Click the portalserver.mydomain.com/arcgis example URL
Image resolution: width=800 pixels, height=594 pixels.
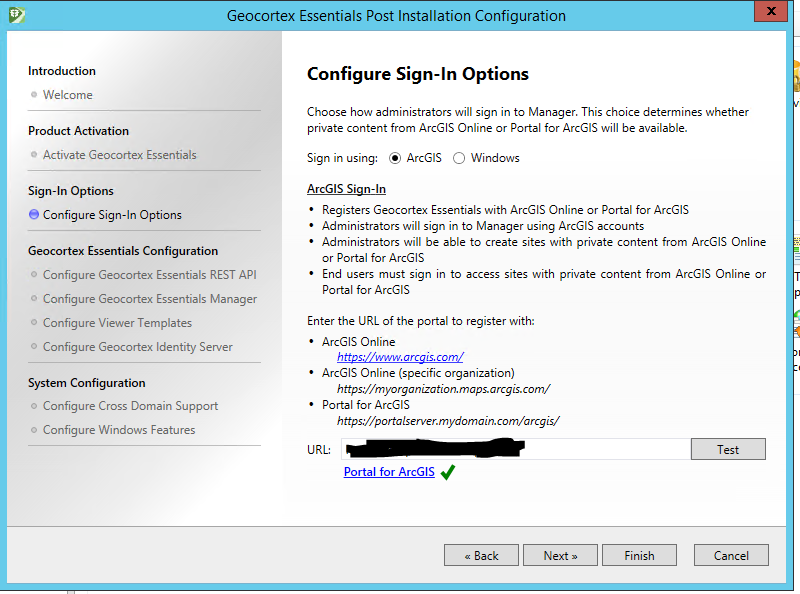click(x=448, y=421)
